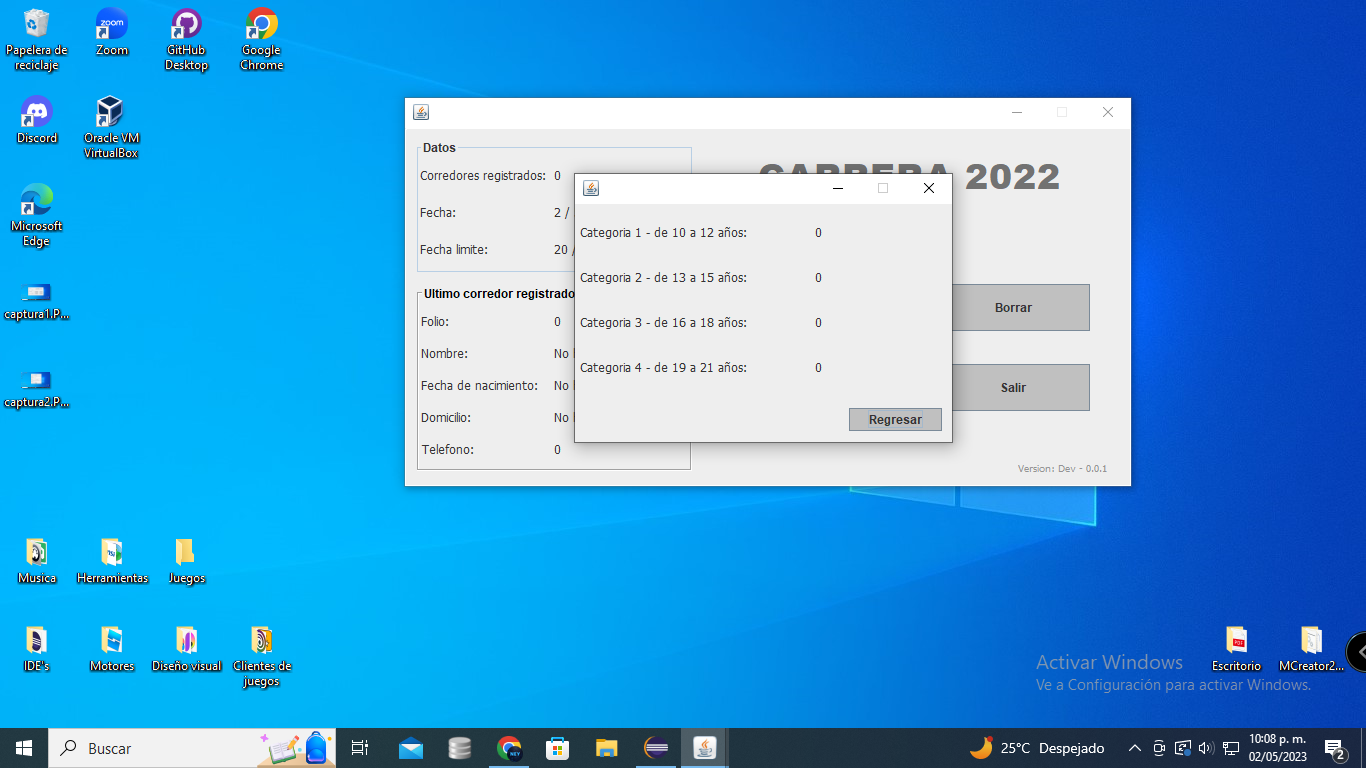Screen dimensions: 1366x768
Task: Open the Papelera de reciclaje desktop icon
Action: coord(37,40)
